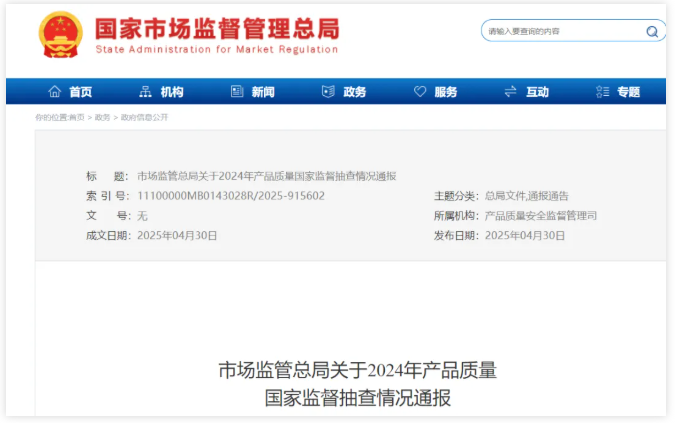
Task: Click the book icon beside 政务
Action: coord(328,91)
